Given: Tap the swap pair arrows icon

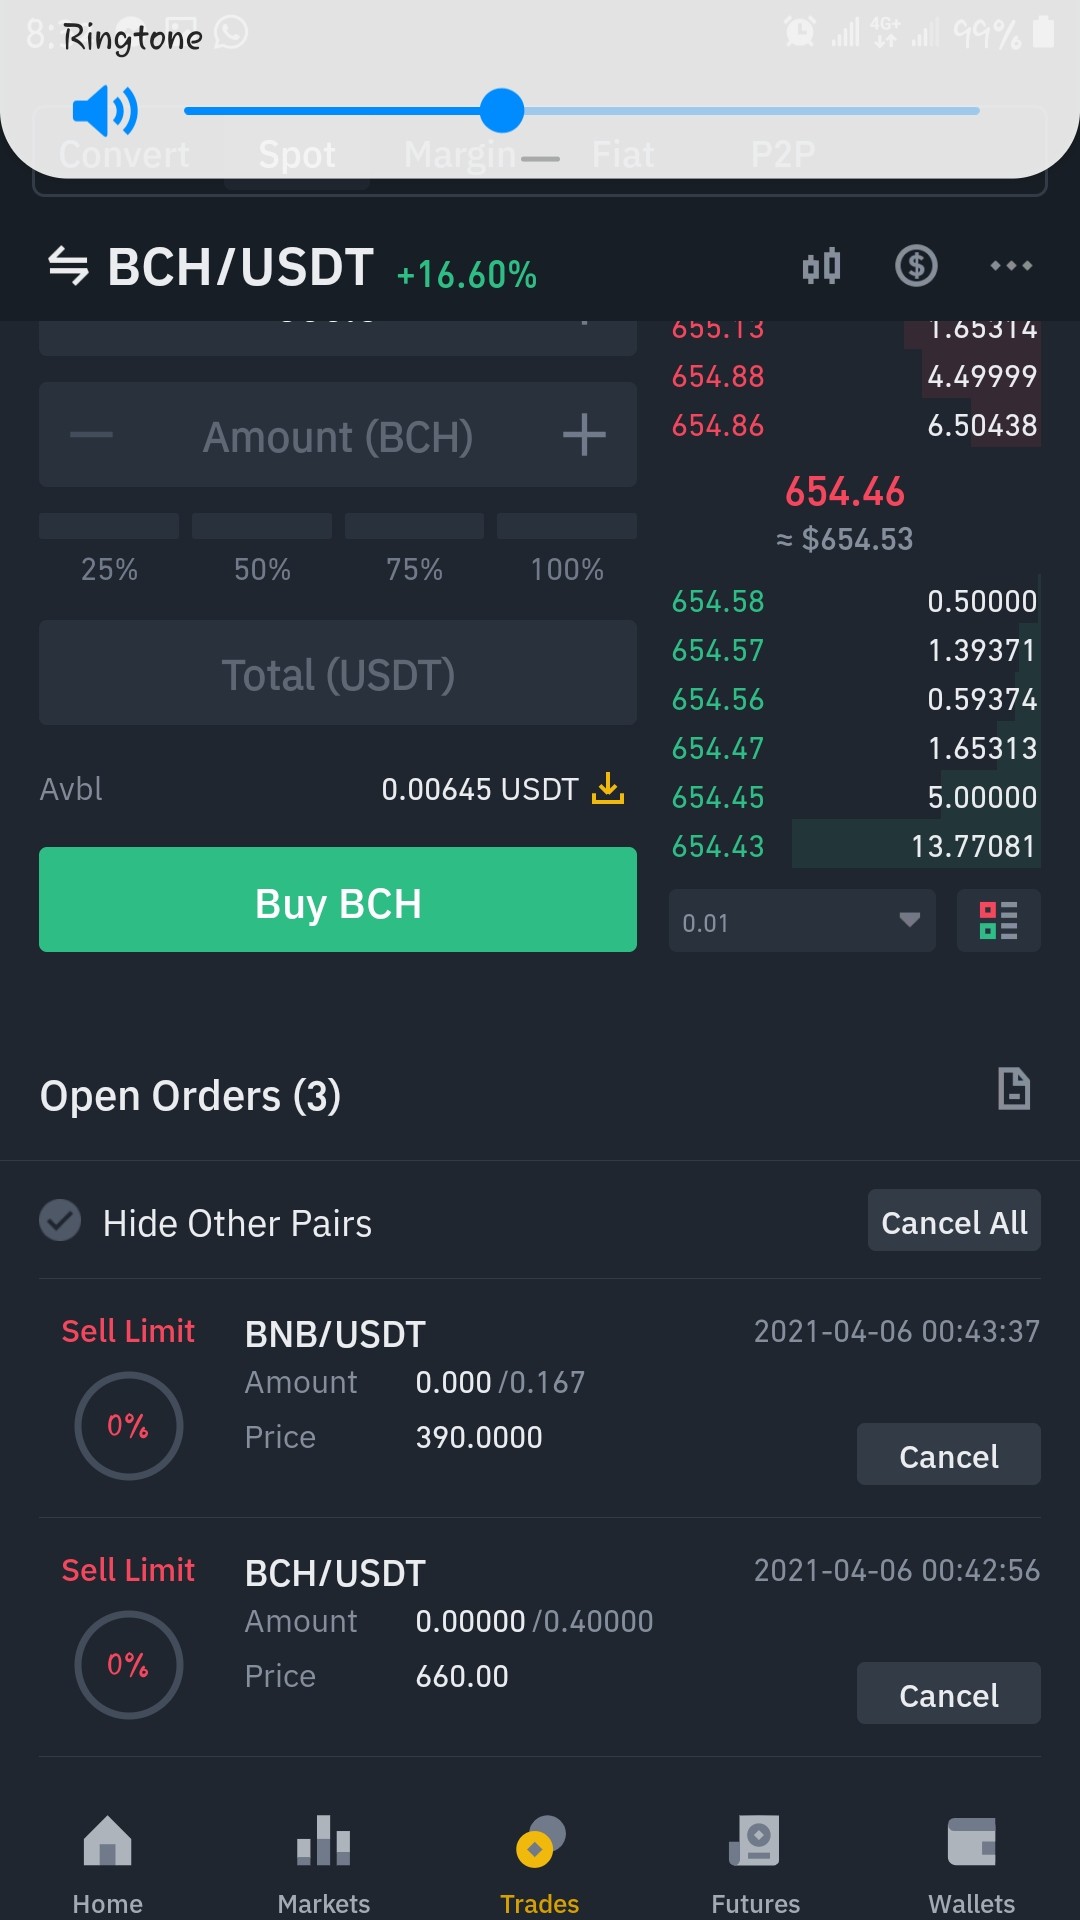Looking at the screenshot, I should pyautogui.click(x=68, y=266).
